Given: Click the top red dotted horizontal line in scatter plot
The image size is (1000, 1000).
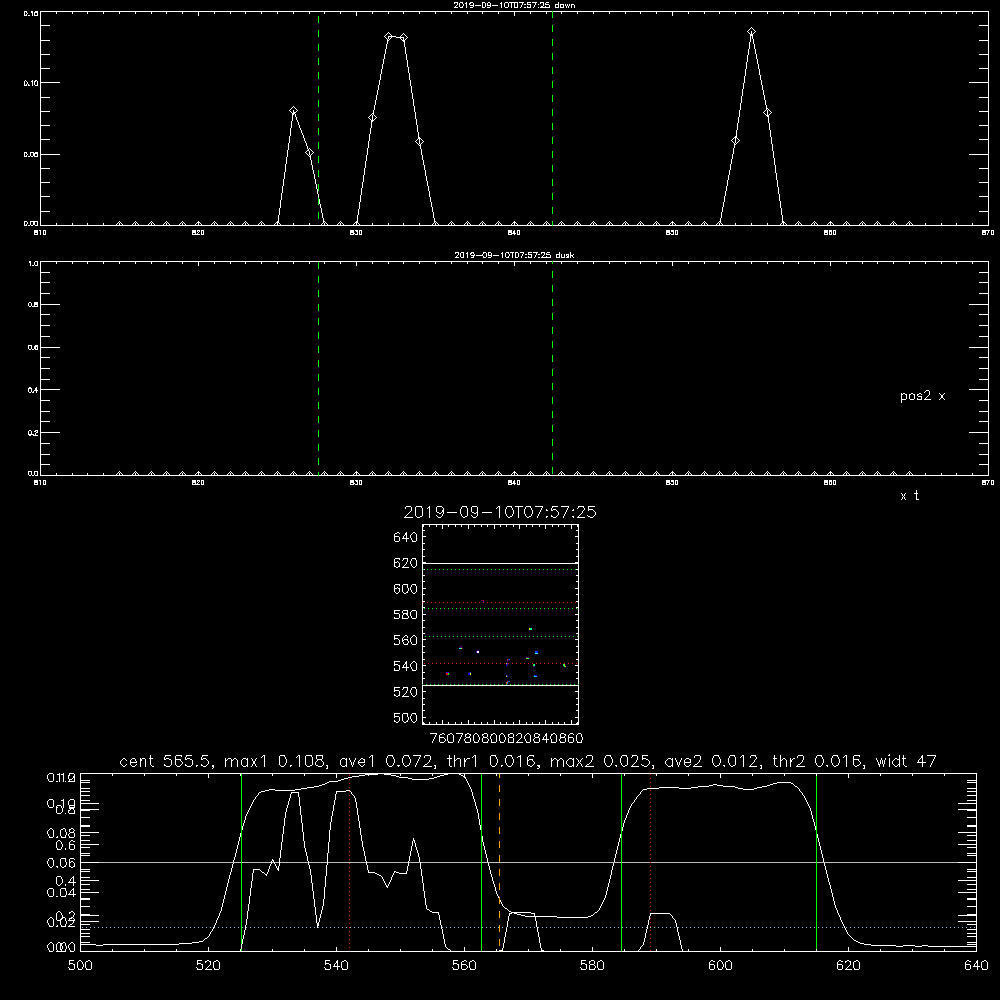Looking at the screenshot, I should click(x=500, y=603).
